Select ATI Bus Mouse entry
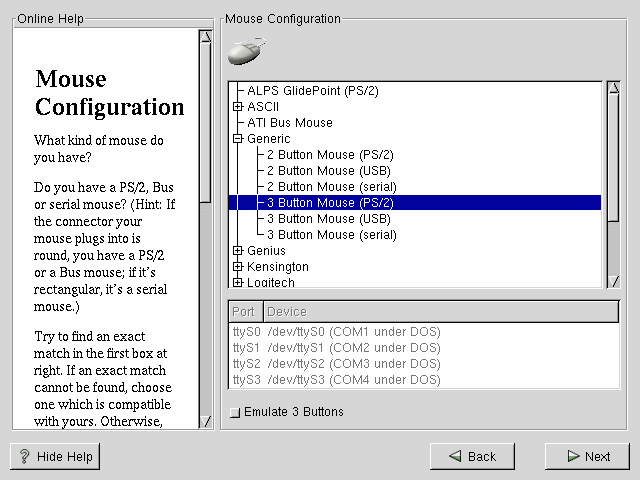This screenshot has height=480, width=640. pyautogui.click(x=290, y=123)
